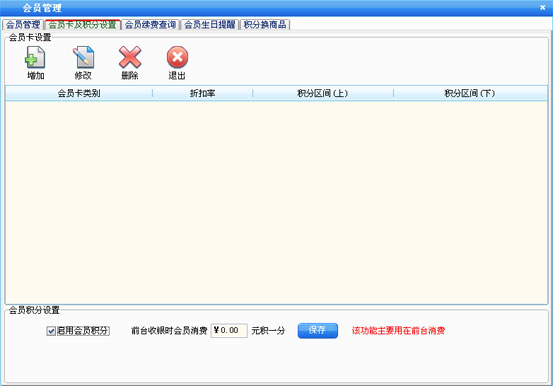
Task: Click the 删除 red cross icon
Action: (x=130, y=57)
